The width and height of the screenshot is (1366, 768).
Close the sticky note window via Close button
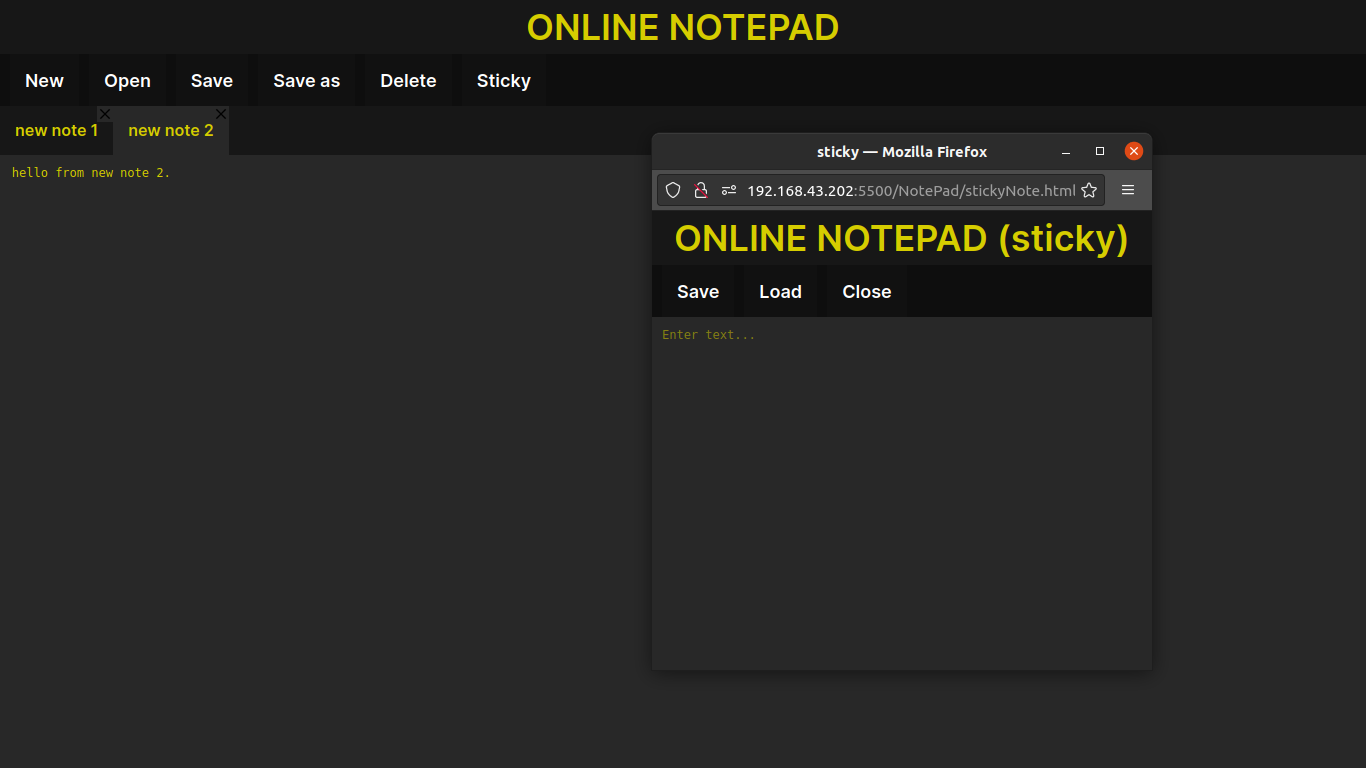[866, 291]
